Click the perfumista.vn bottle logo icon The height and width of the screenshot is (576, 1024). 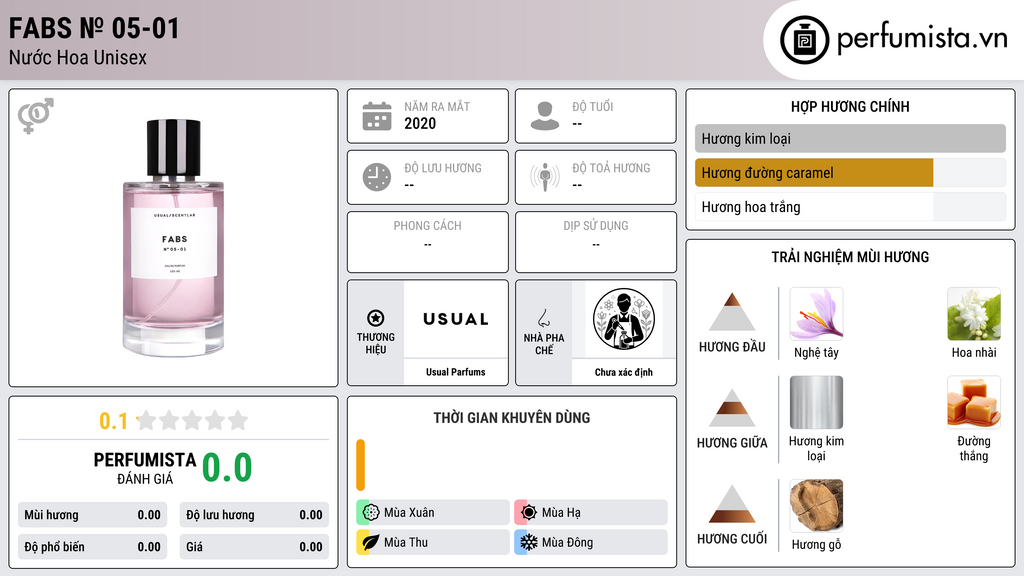coord(804,40)
